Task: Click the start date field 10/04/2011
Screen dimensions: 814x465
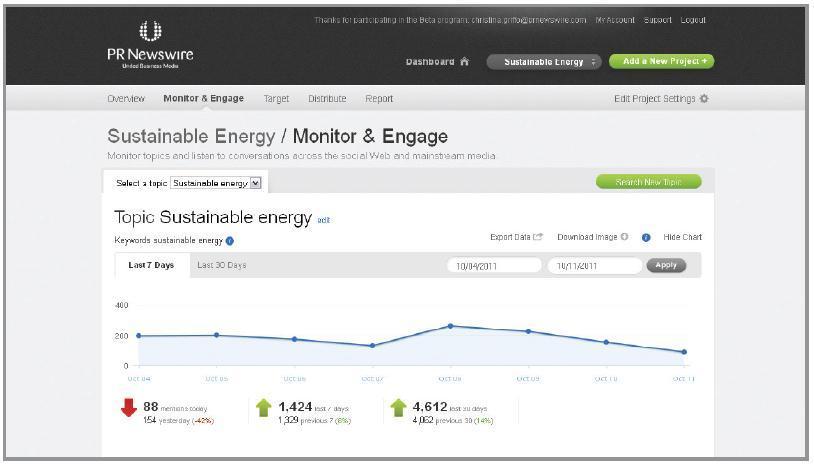Action: pos(492,266)
